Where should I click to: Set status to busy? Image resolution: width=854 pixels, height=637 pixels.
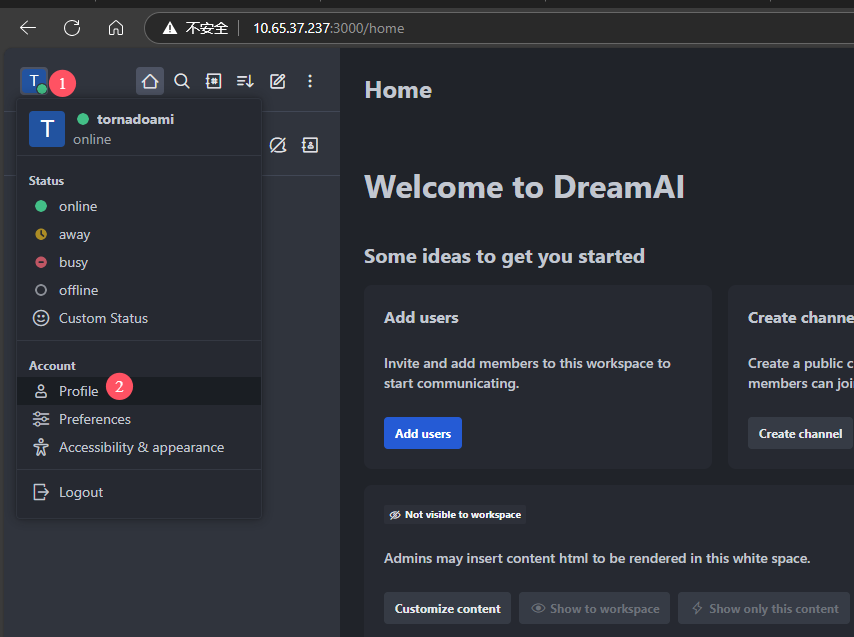pos(139,262)
